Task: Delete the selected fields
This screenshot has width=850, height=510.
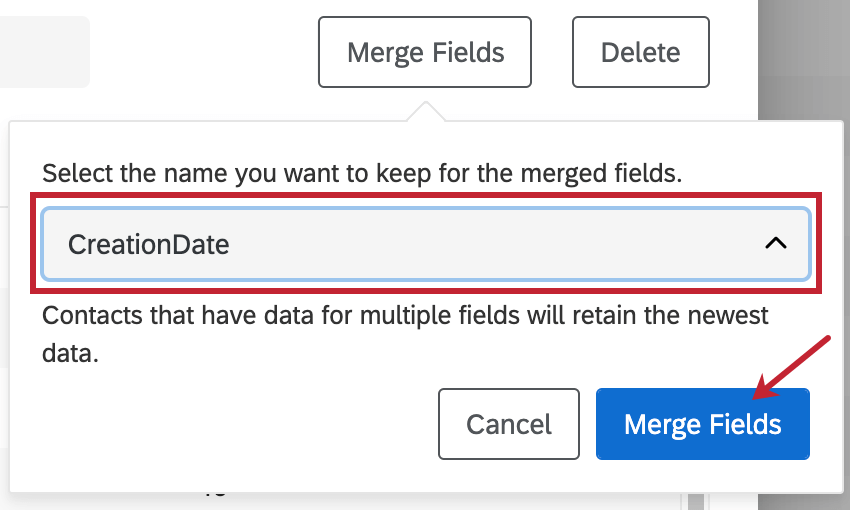Action: click(x=641, y=52)
